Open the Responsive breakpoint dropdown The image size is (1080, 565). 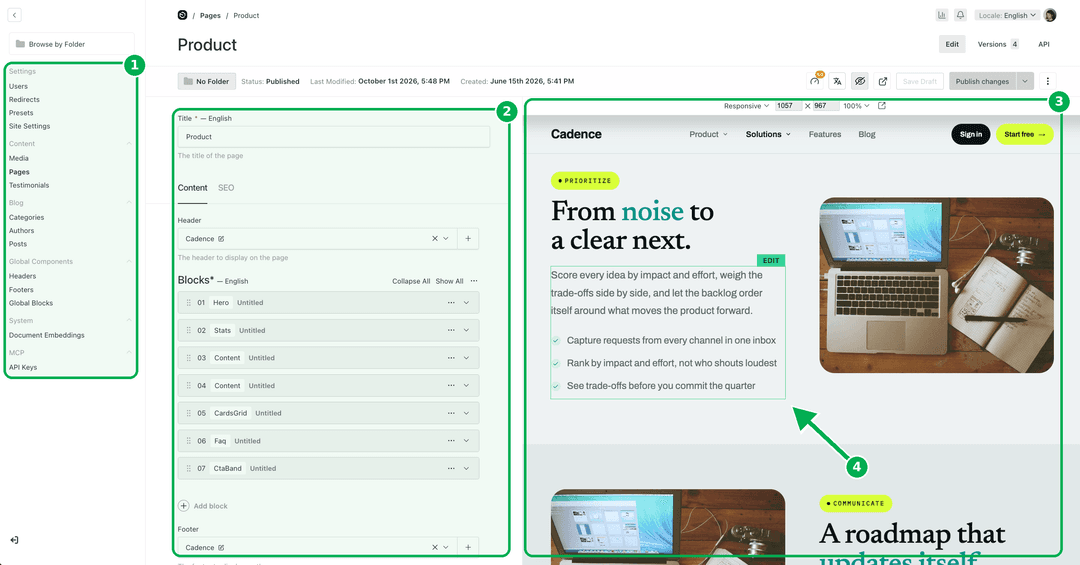tap(746, 106)
